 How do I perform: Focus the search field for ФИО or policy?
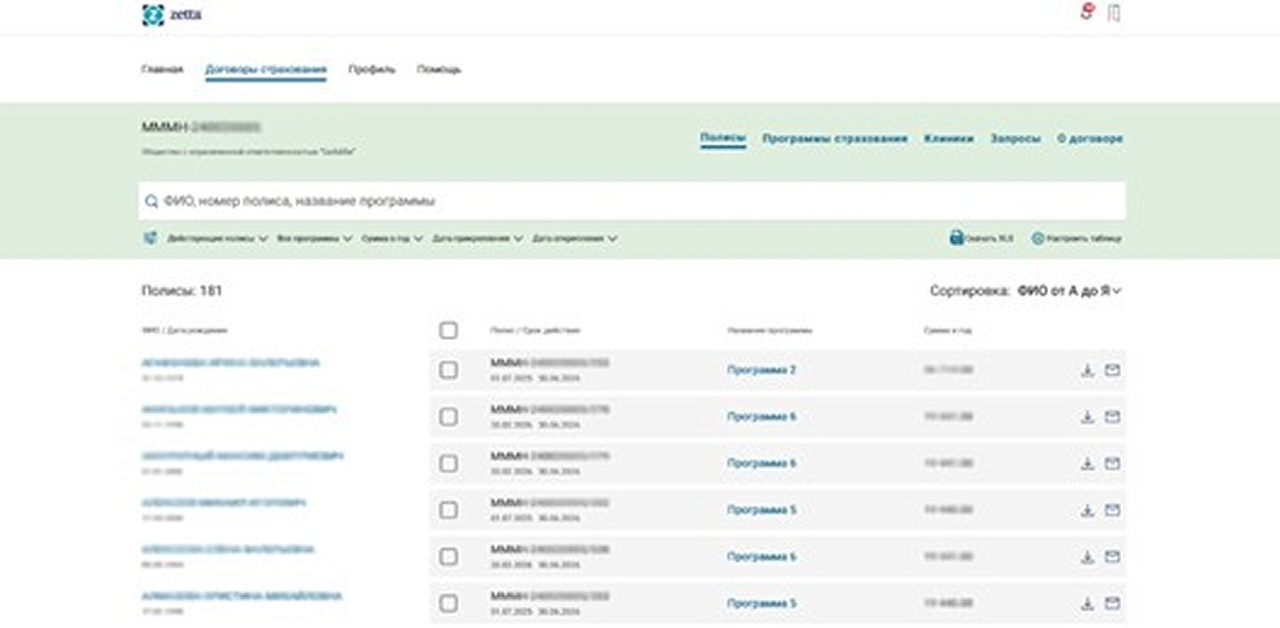click(631, 201)
